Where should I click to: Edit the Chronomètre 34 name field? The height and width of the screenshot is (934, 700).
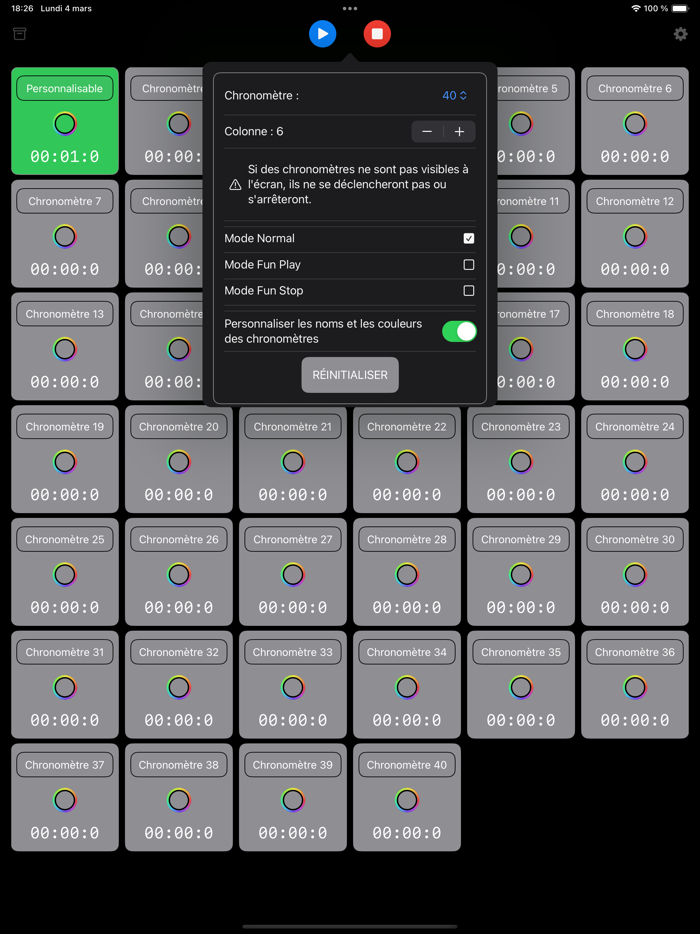click(x=407, y=652)
